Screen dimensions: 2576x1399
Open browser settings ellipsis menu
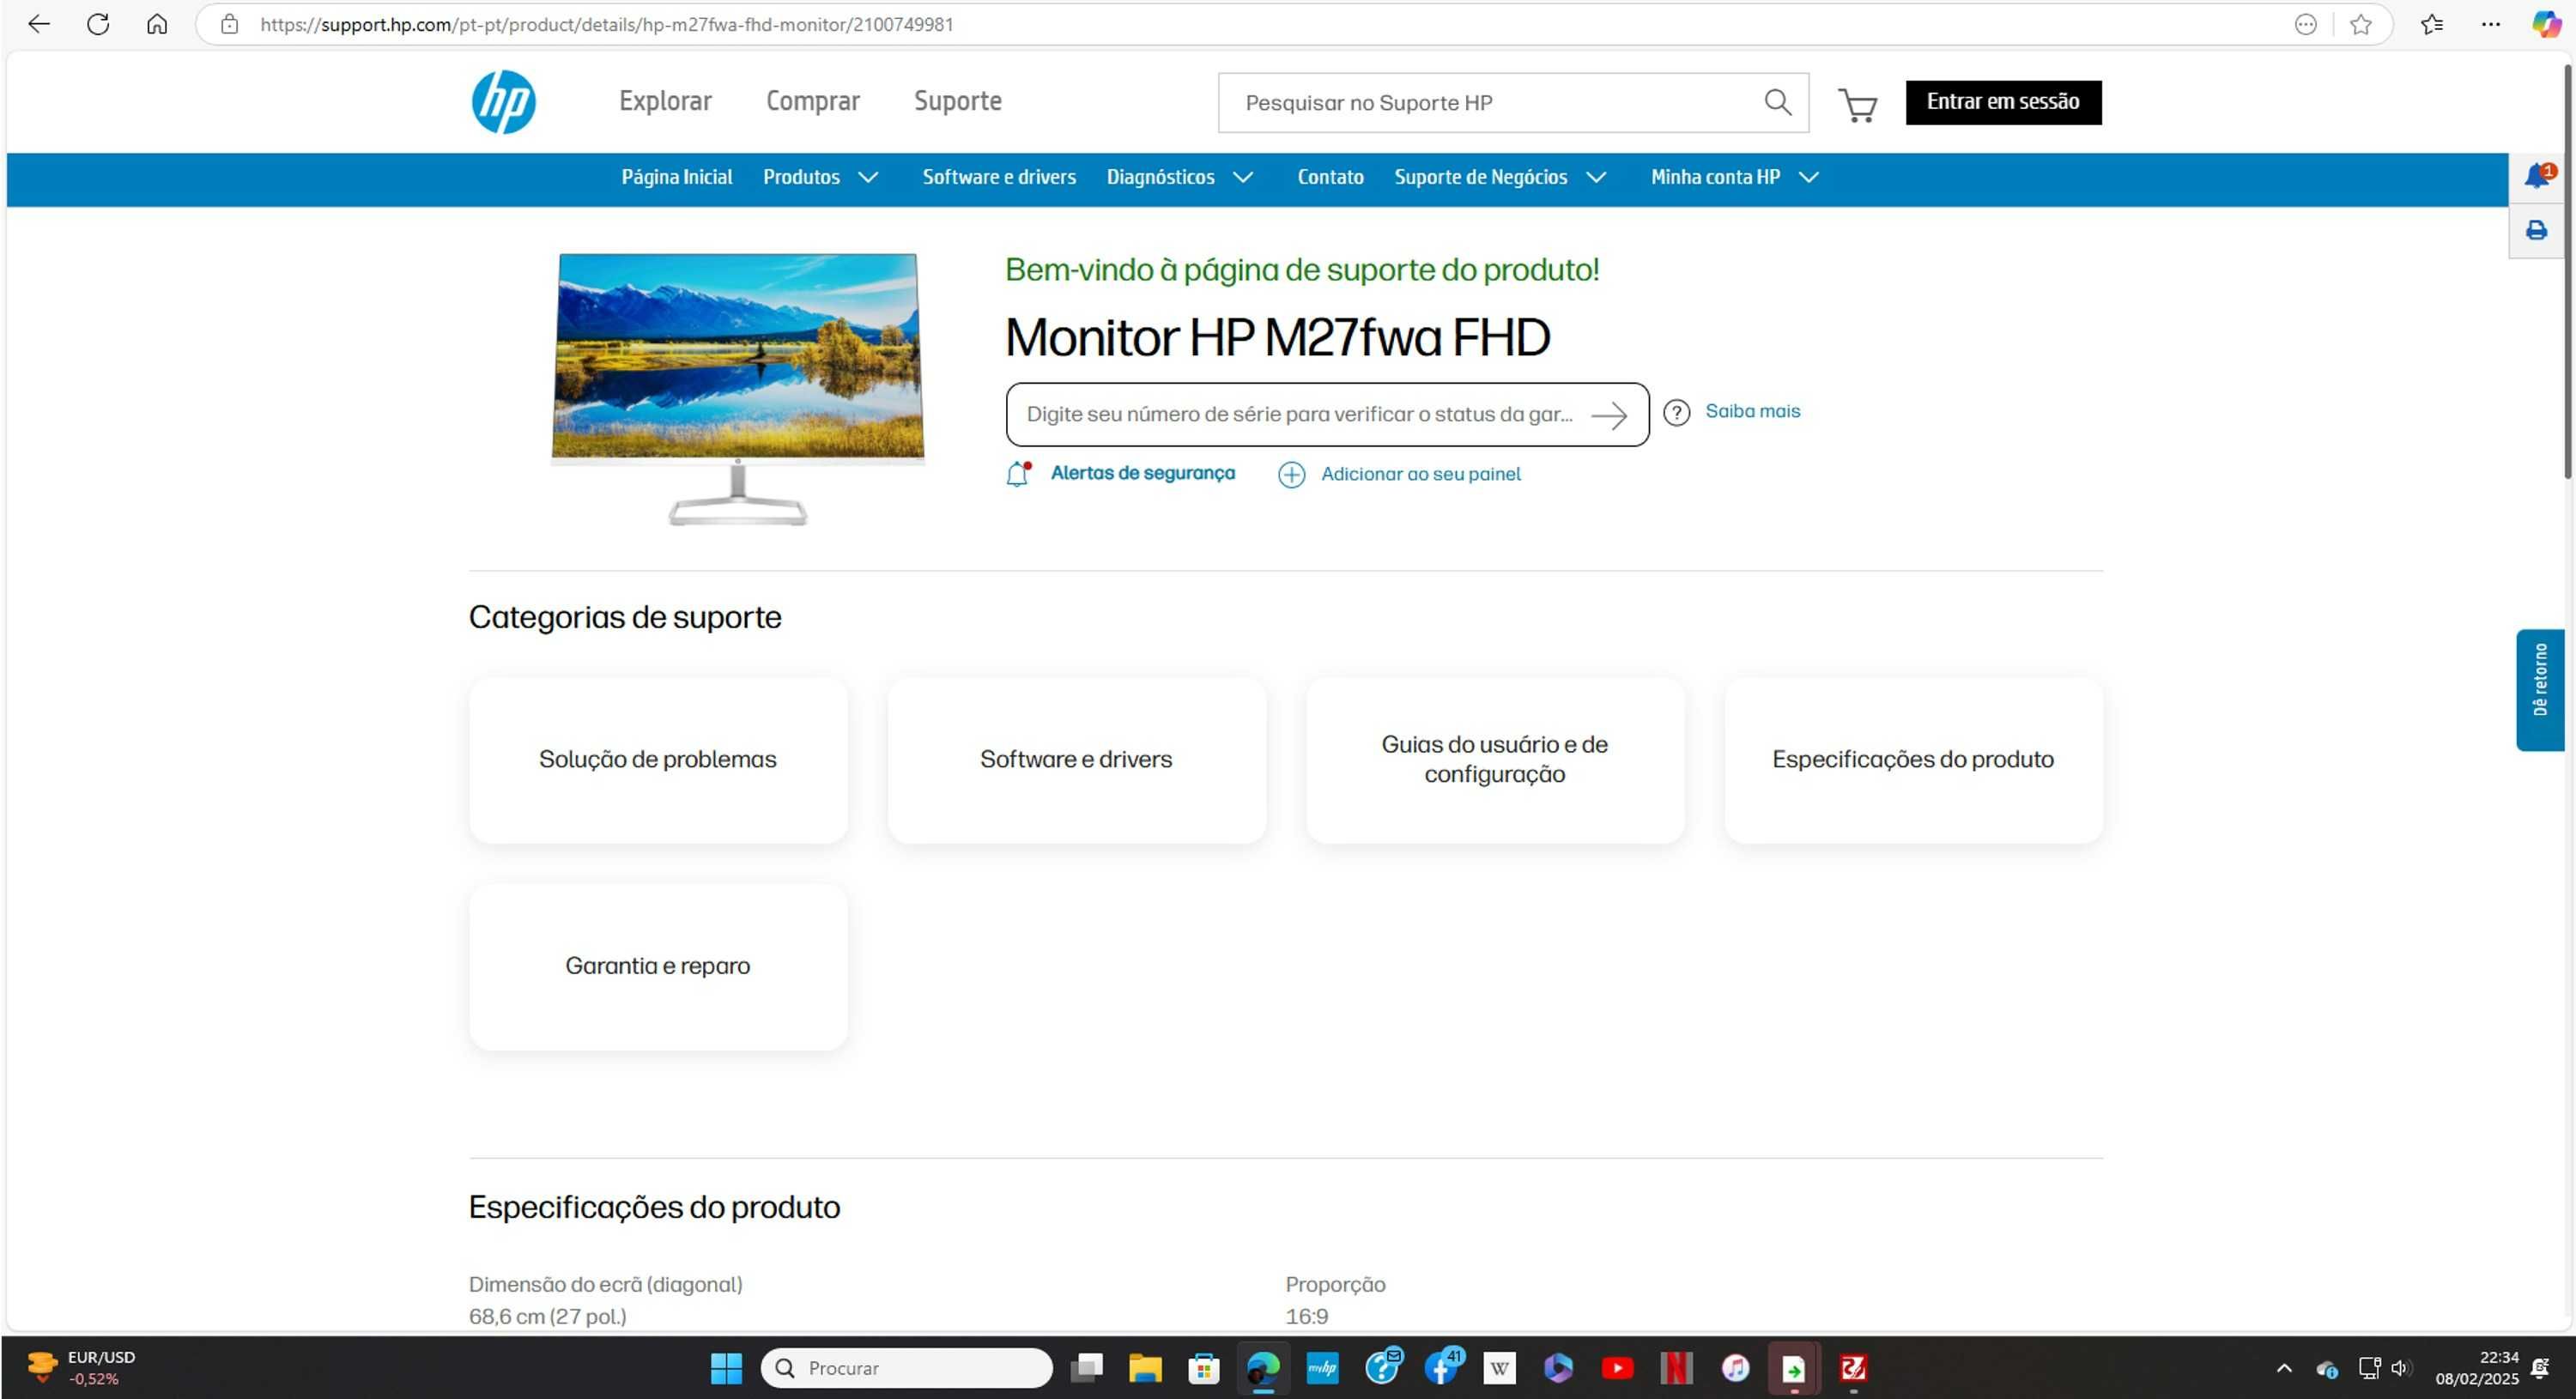point(2490,24)
